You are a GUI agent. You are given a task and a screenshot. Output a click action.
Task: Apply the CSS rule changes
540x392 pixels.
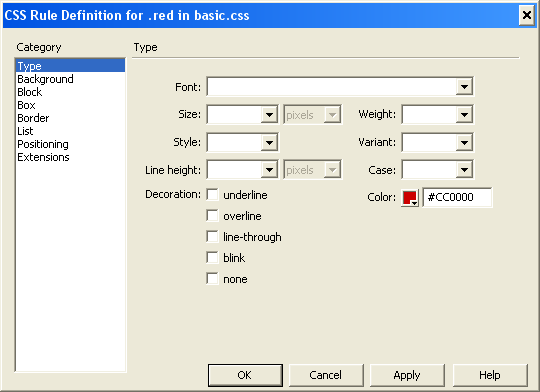coord(407,375)
